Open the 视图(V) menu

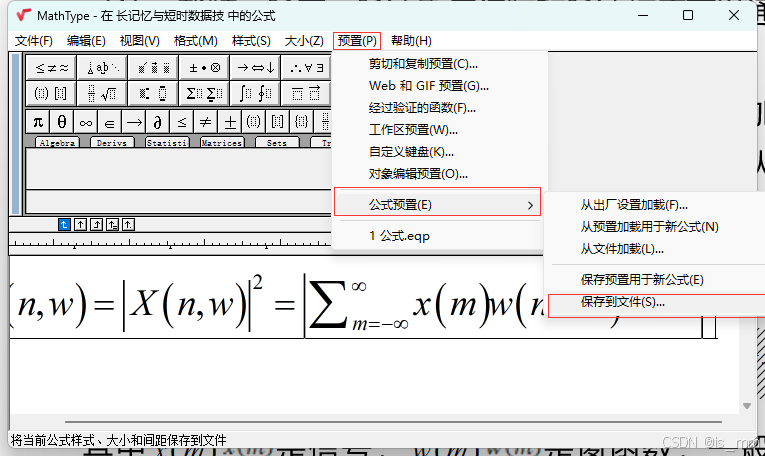(140, 41)
